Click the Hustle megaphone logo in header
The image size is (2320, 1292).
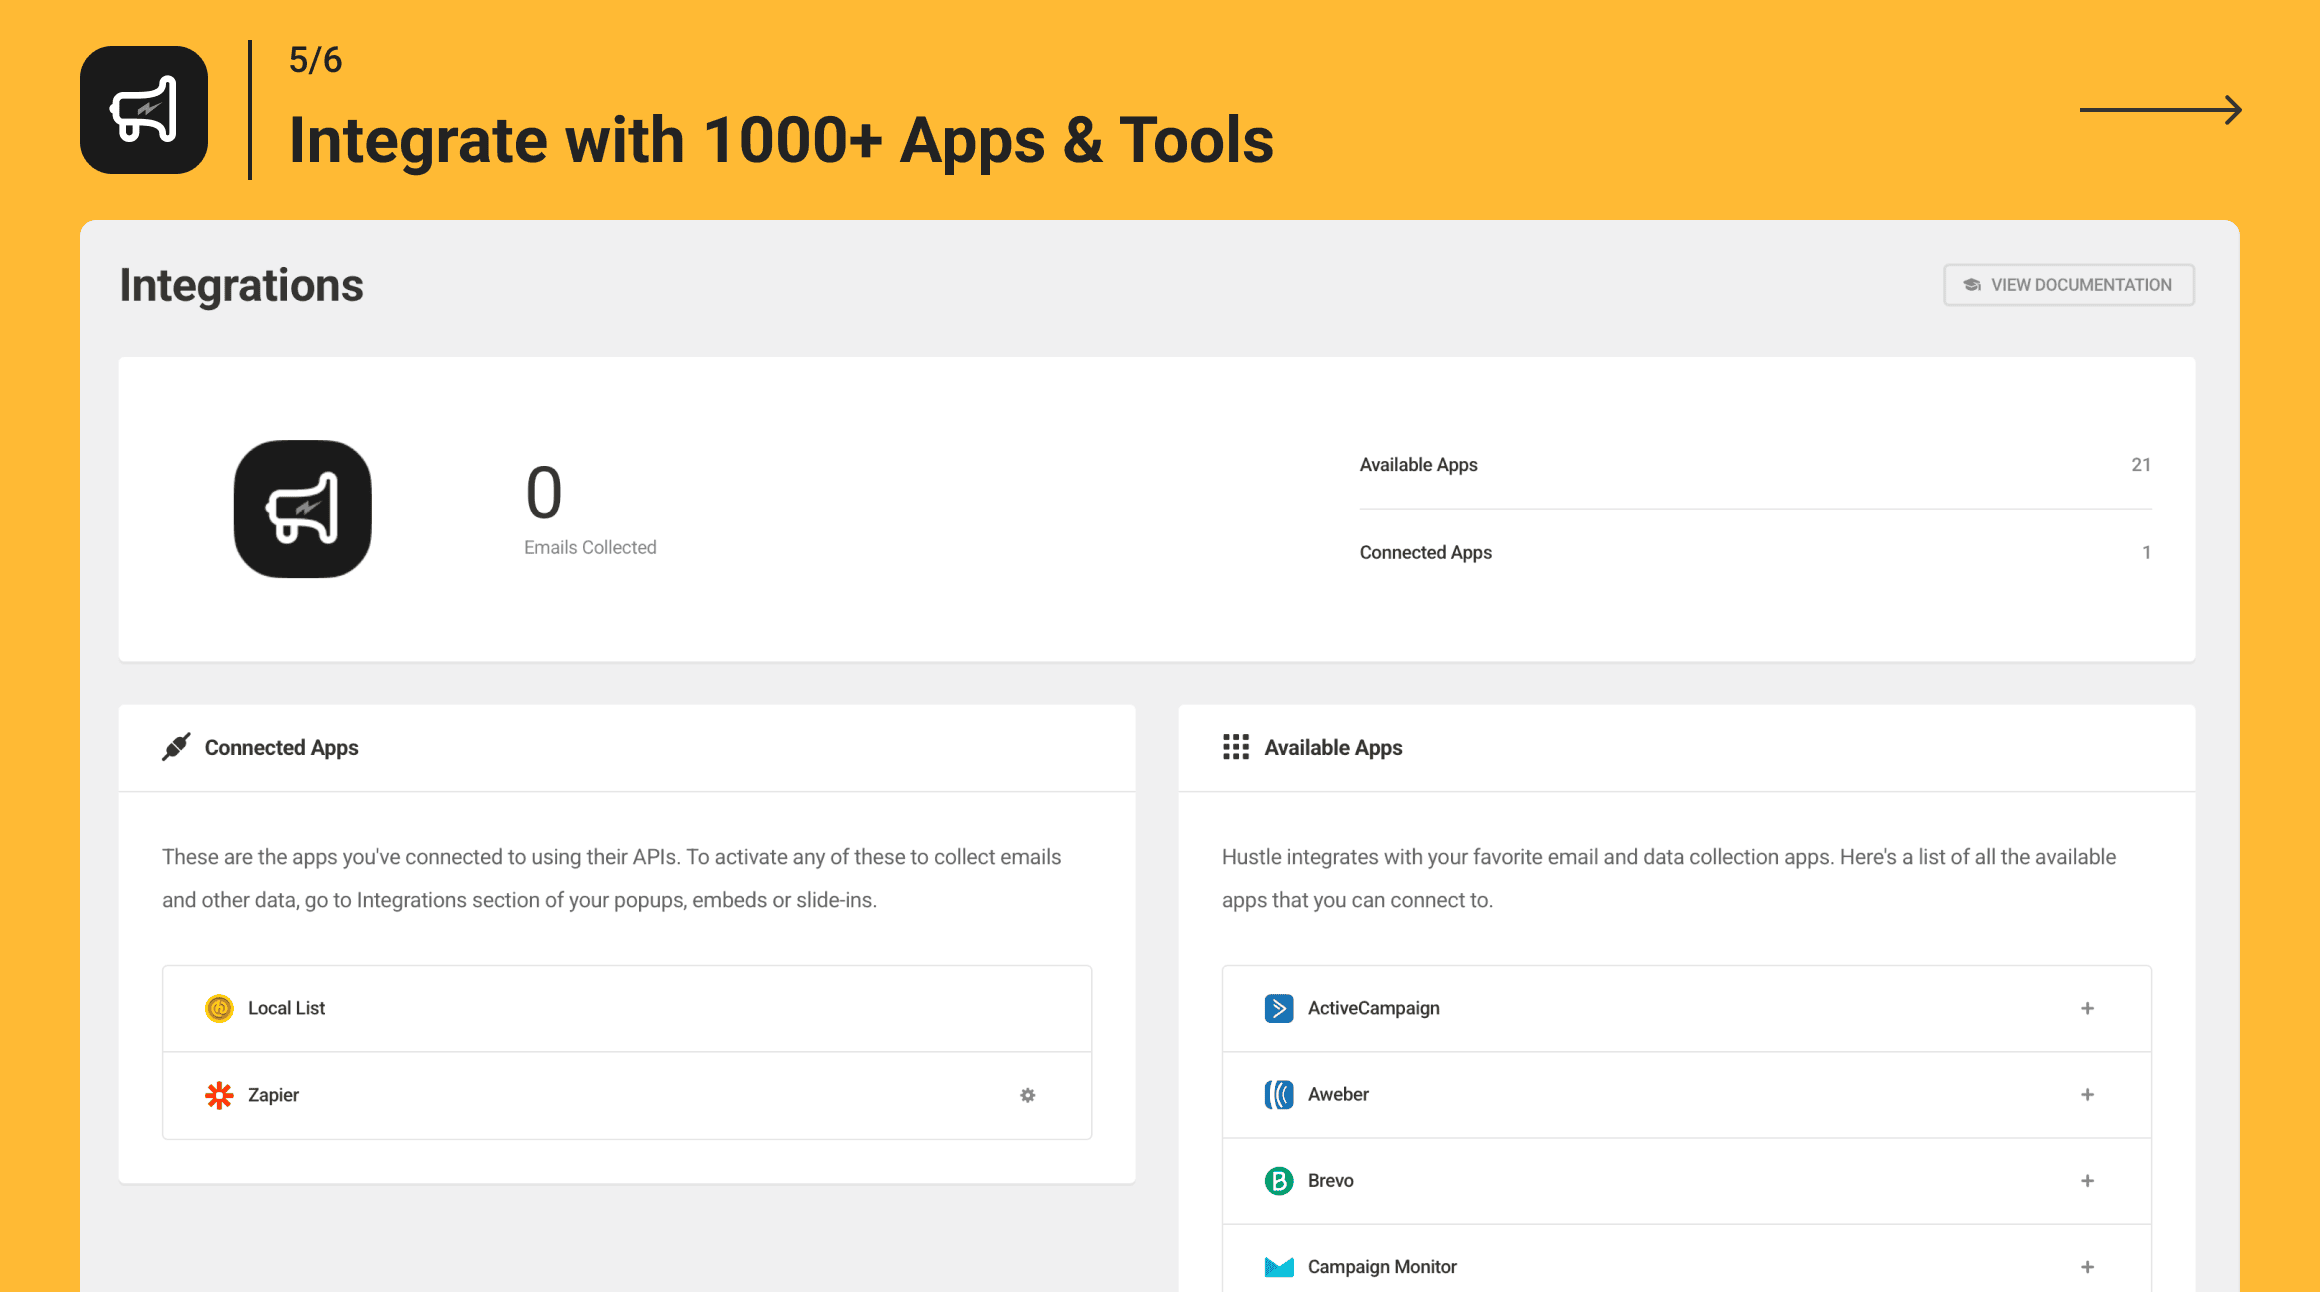pos(144,110)
